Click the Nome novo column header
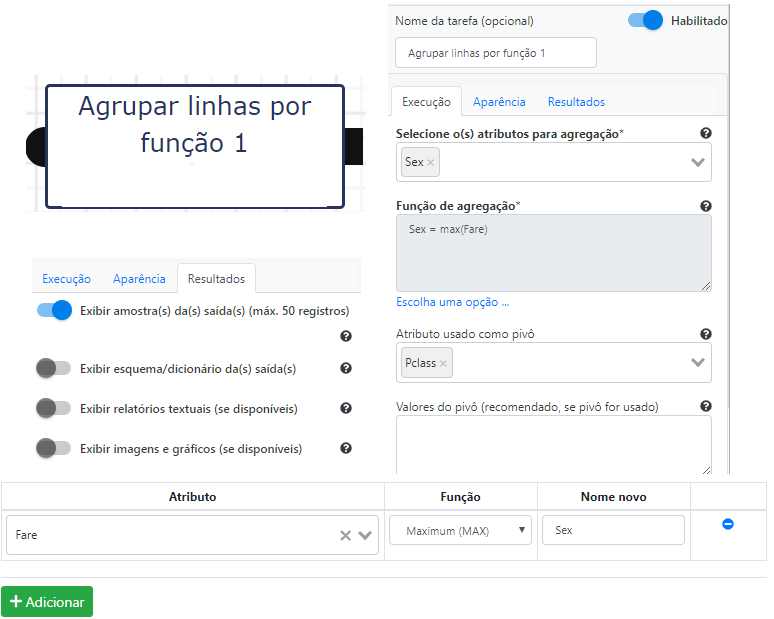774x619 pixels. tap(613, 497)
